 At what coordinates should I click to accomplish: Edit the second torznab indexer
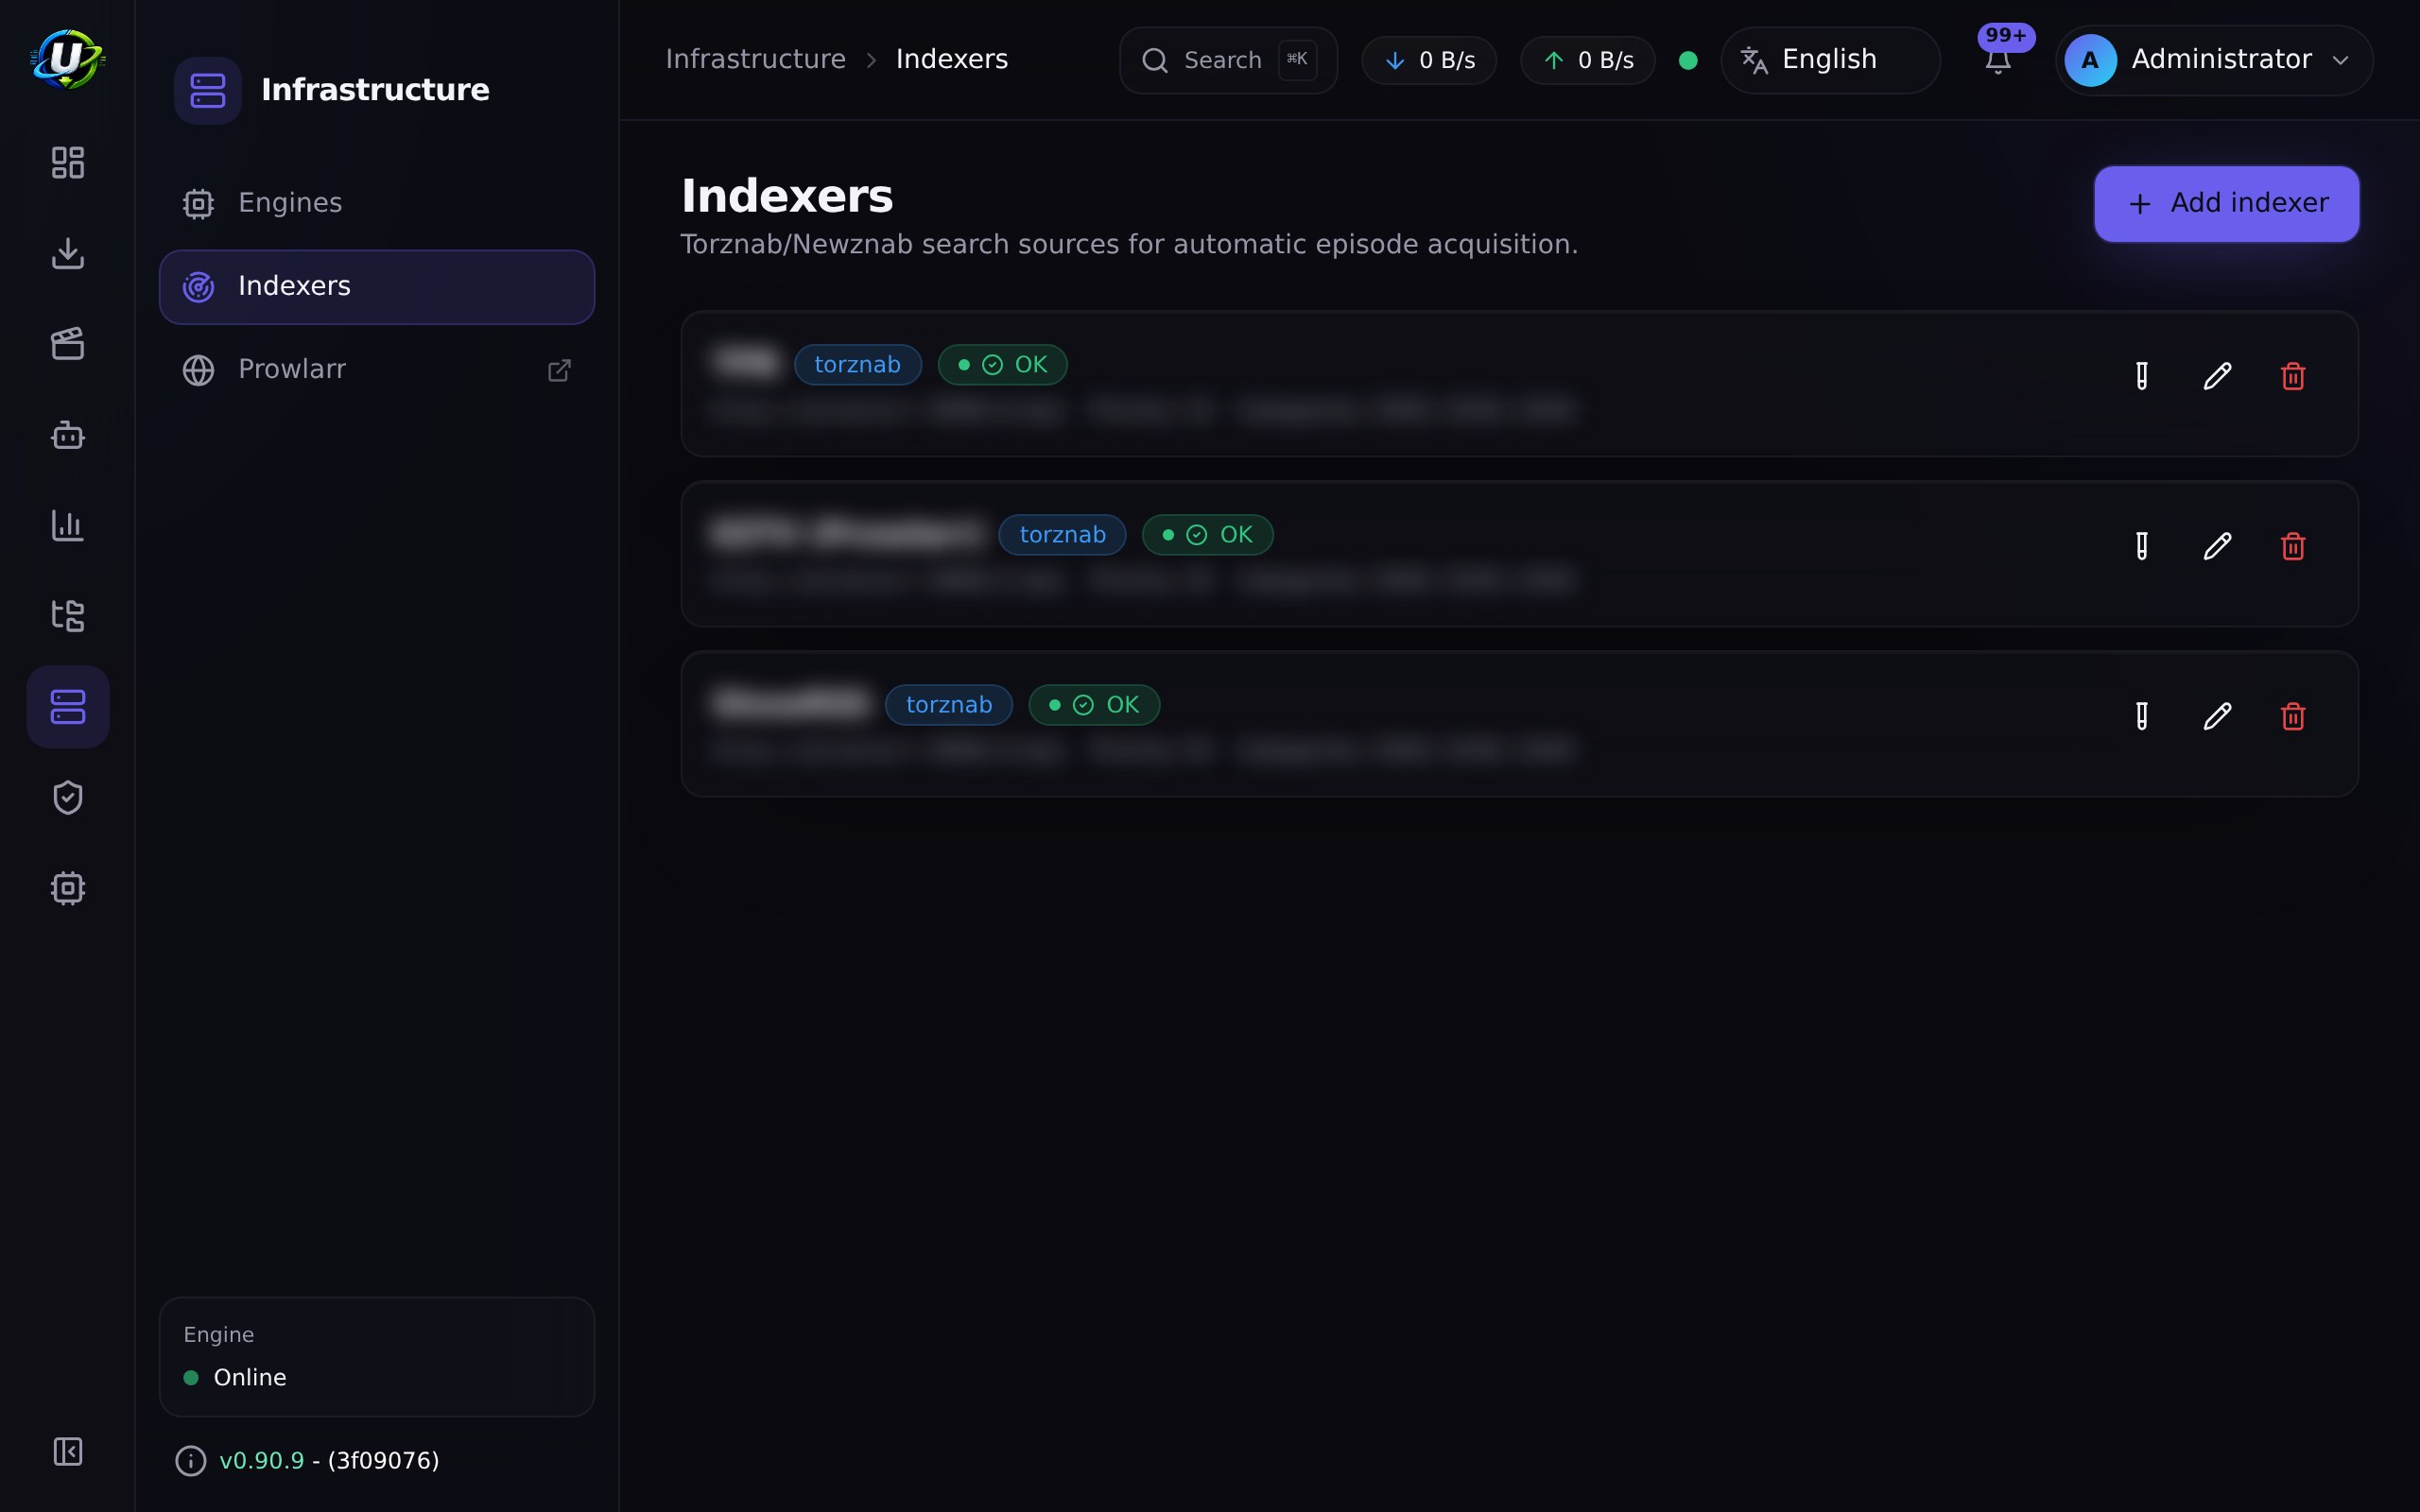[x=2217, y=546]
